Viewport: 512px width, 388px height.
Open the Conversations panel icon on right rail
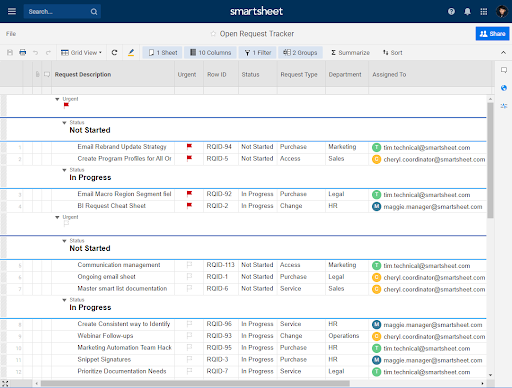[504, 70]
